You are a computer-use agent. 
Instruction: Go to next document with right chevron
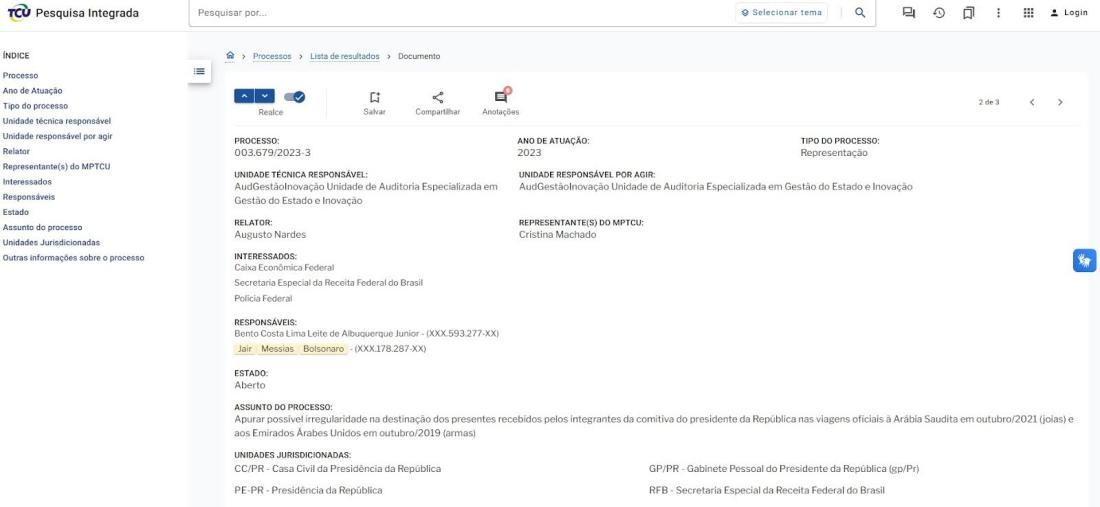[1060, 102]
